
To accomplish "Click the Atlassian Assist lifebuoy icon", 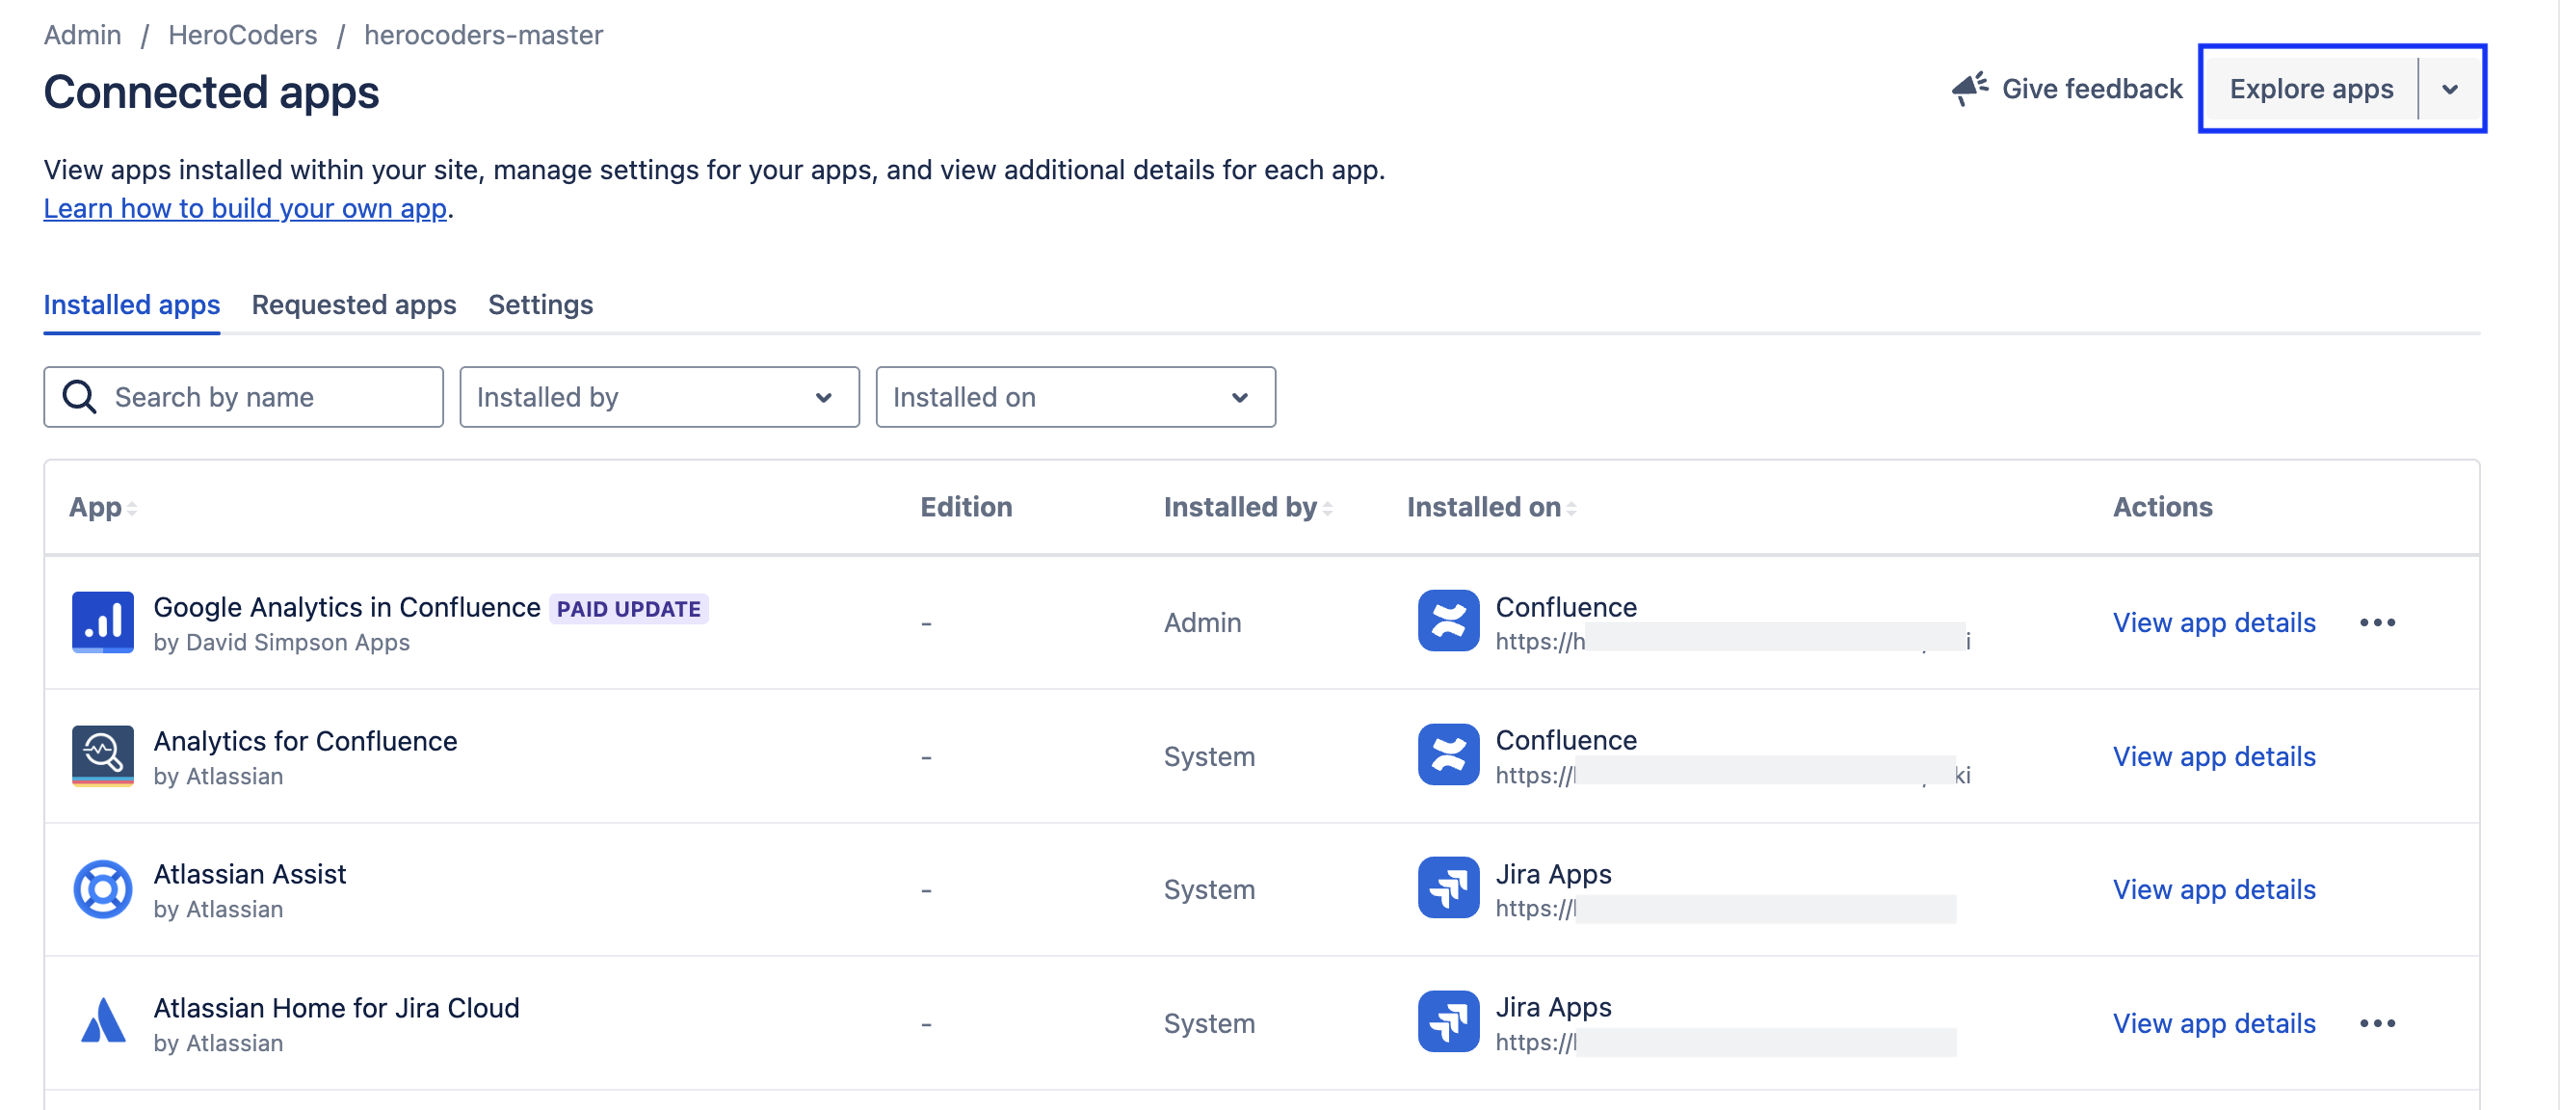I will tap(102, 889).
